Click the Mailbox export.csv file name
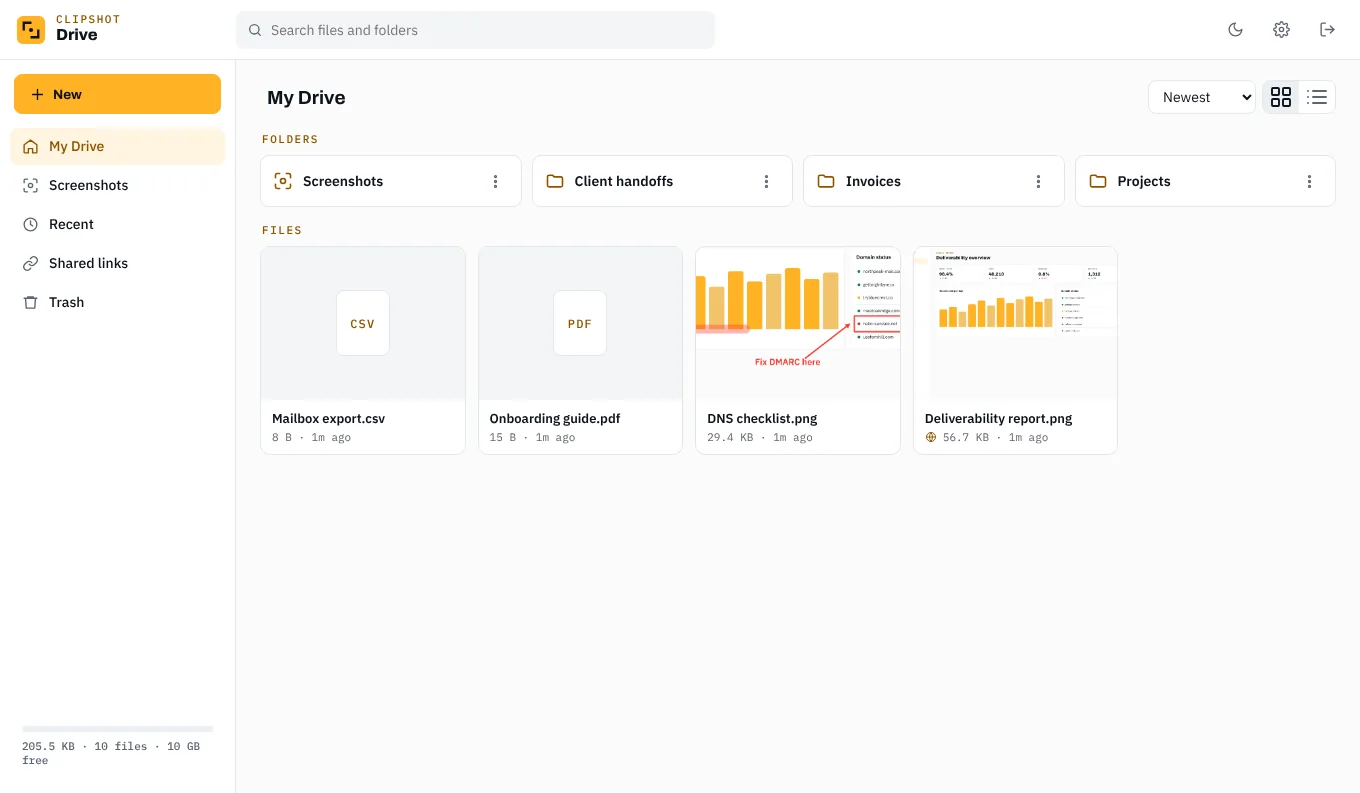 (x=328, y=418)
